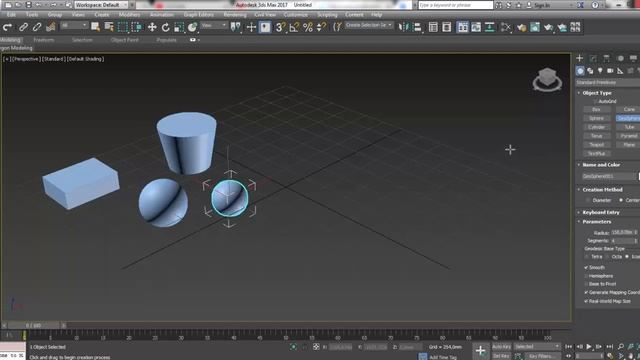This screenshot has height=360, width=640.
Task: Toggle the AutoGrid checkbox
Action: [596, 101]
